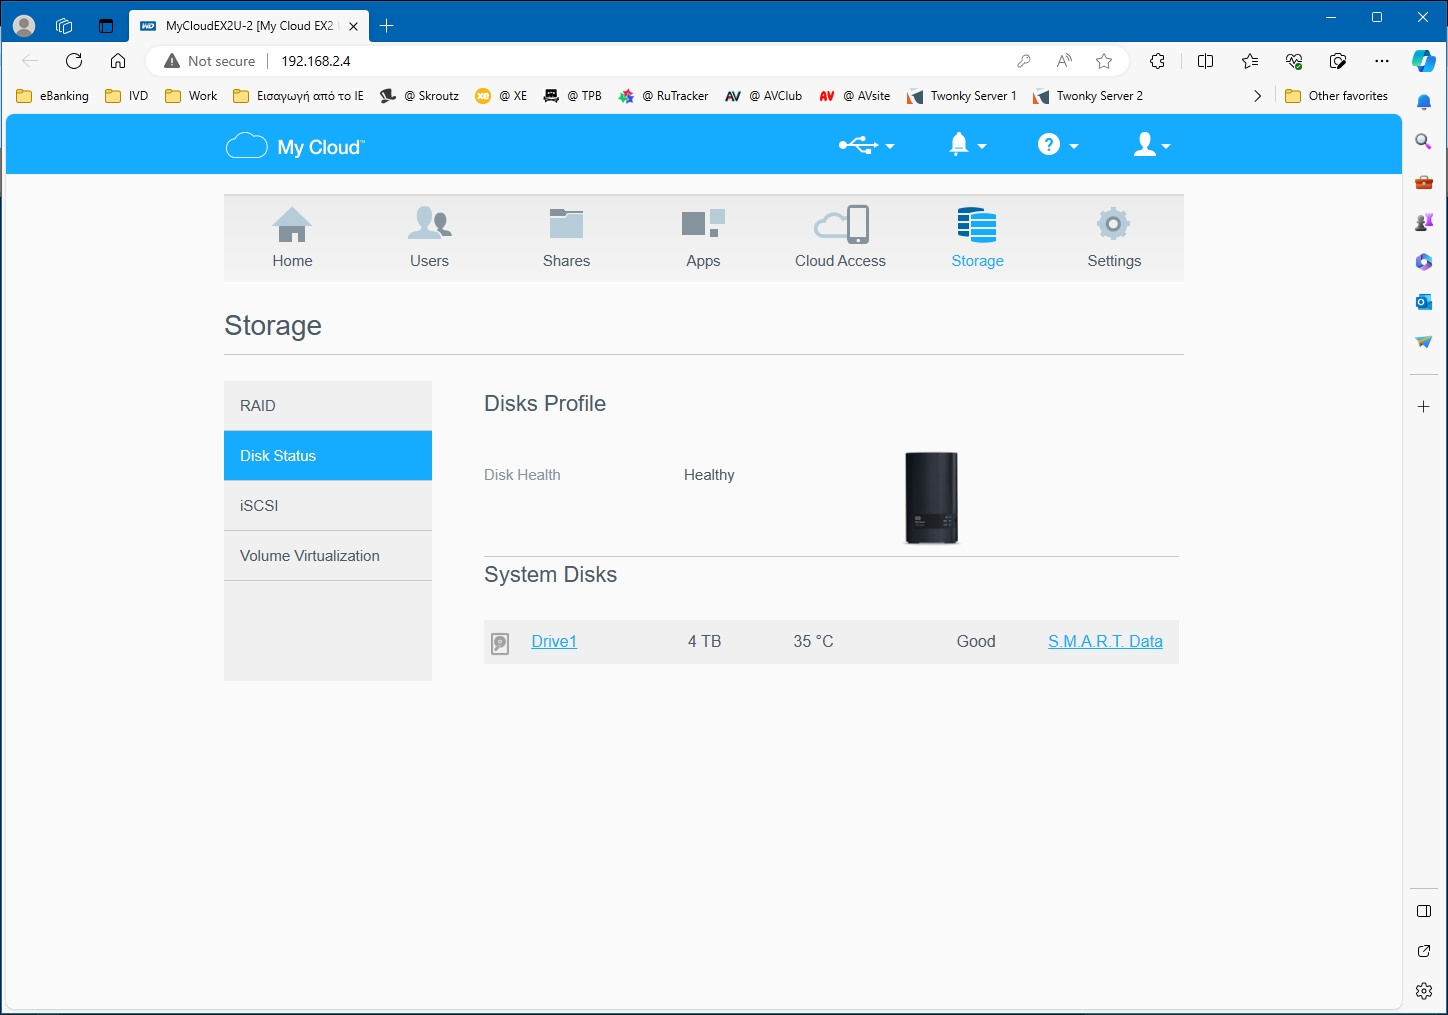Click the My Cloud device image
This screenshot has height=1015, width=1448.
tap(931, 498)
